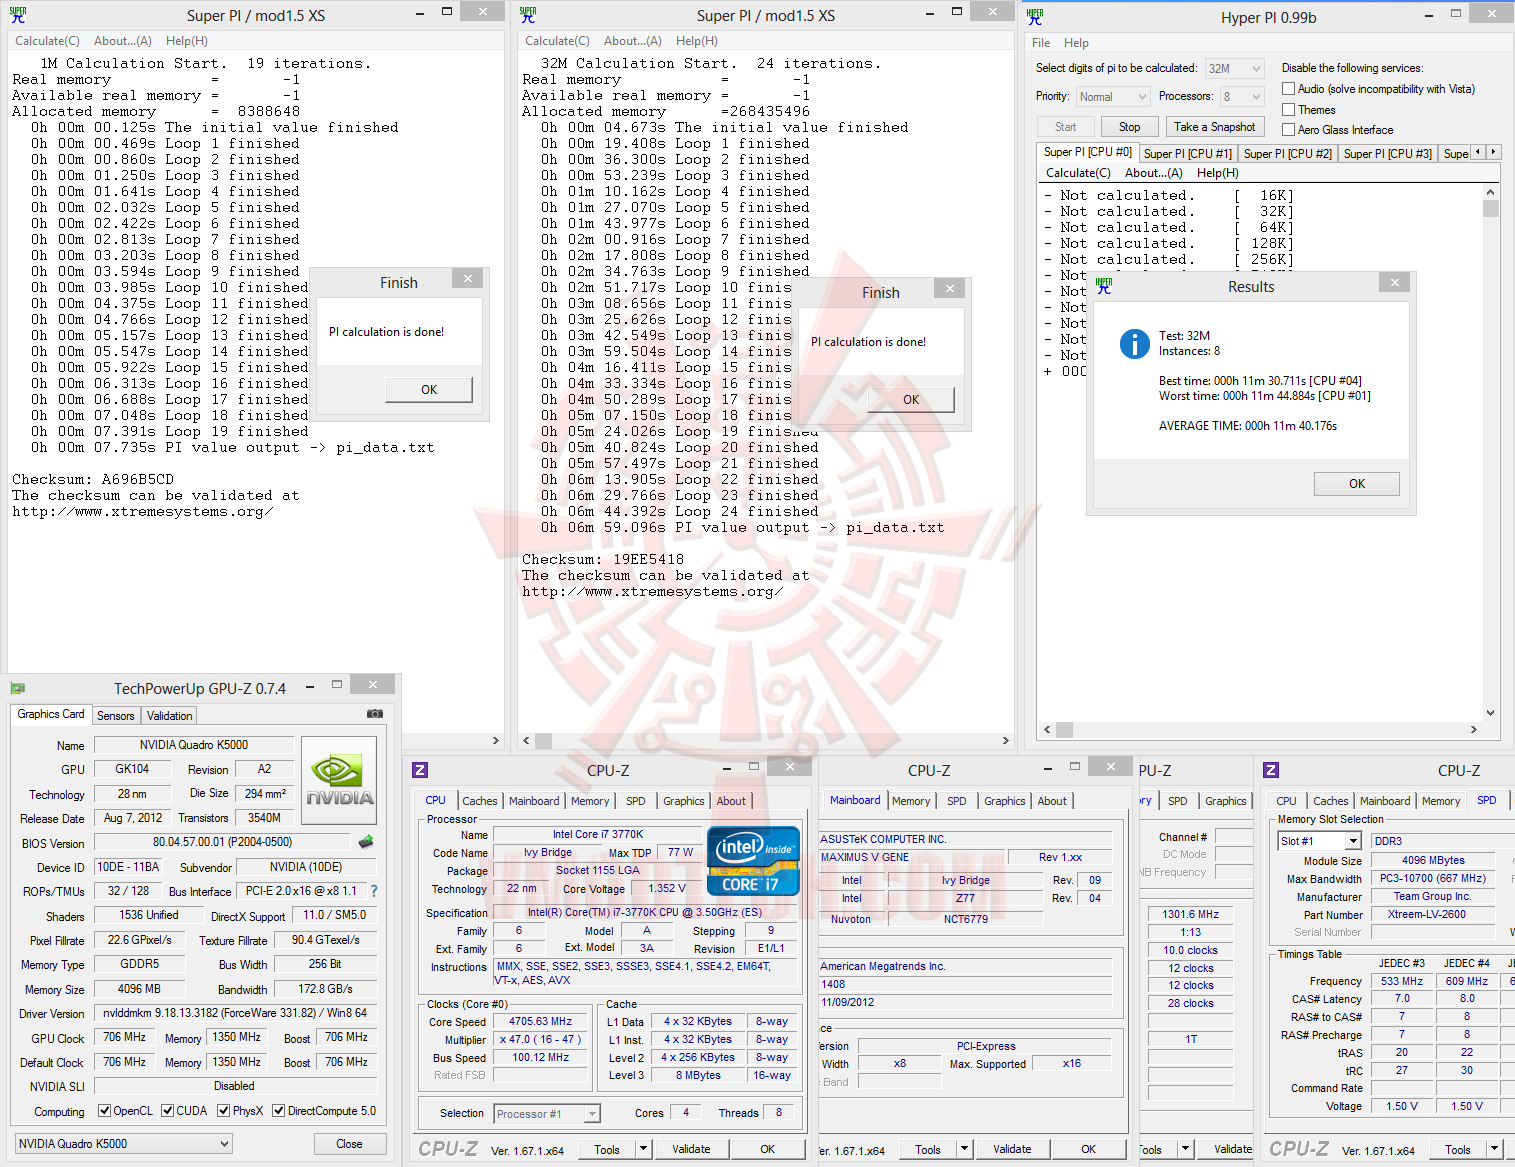The height and width of the screenshot is (1167, 1515).
Task: Click the Core Speed field showing 4705.63 MHz
Action: pos(541,1022)
